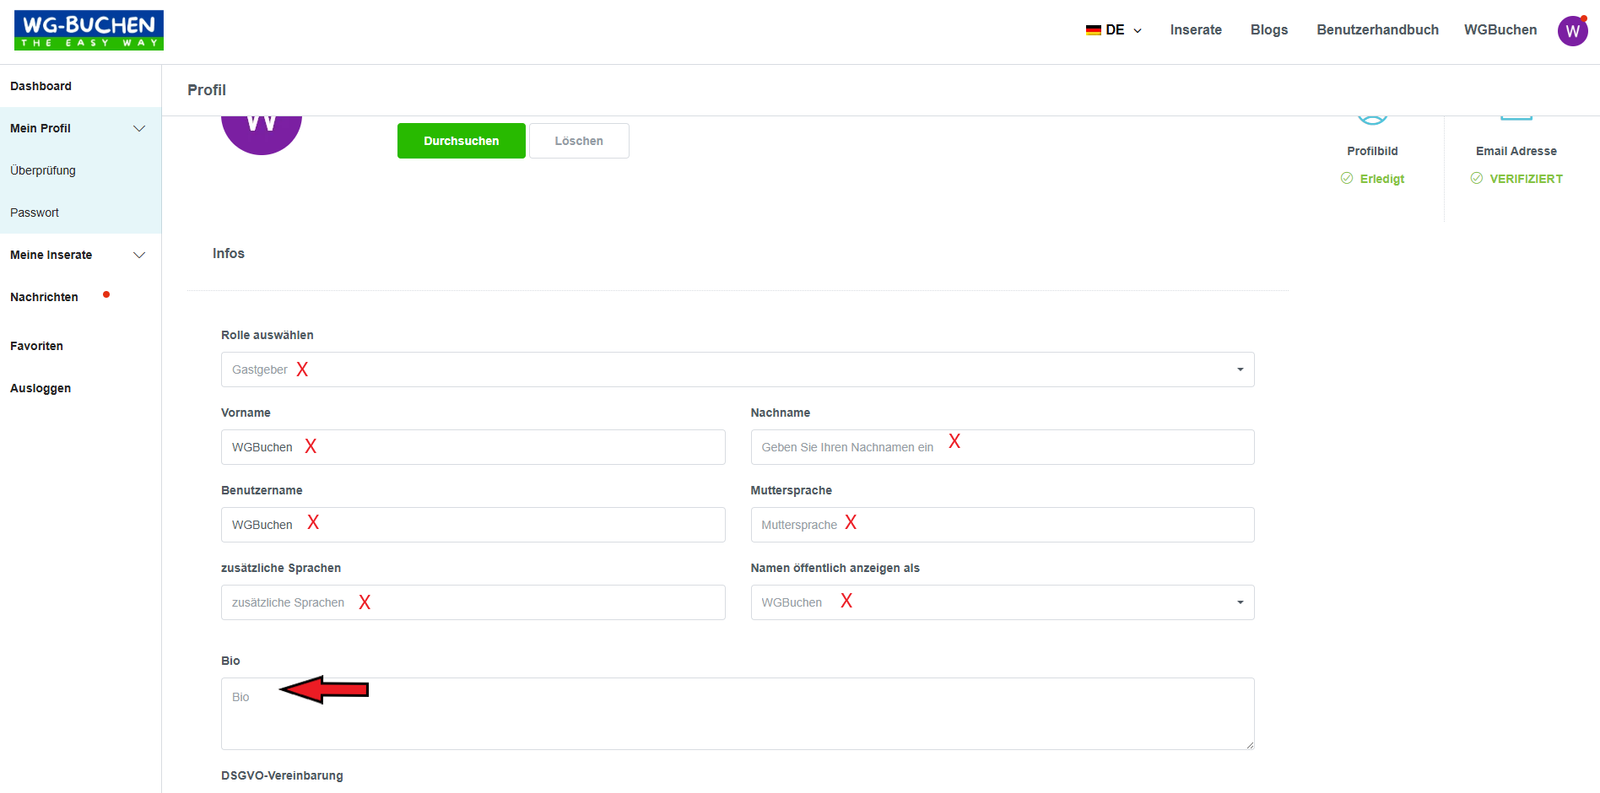Click the Erledigt check icon
Screen dimensions: 1600x793
(1347, 178)
